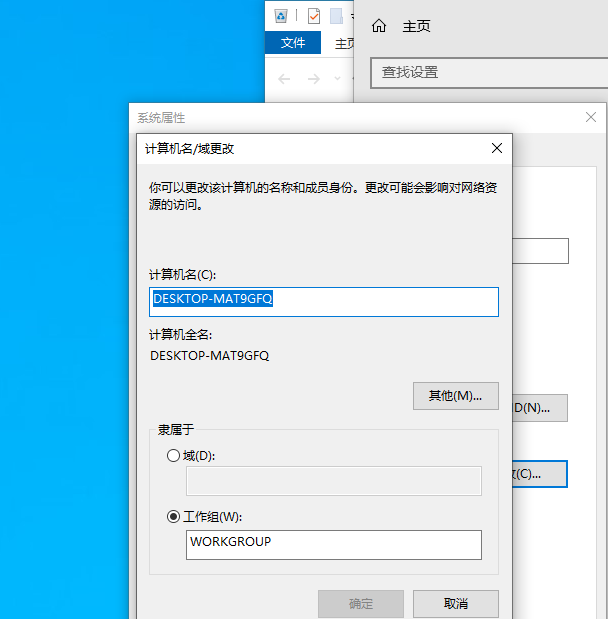Click the back arrow in File Explorer
The height and width of the screenshot is (619, 608).
(x=284, y=79)
